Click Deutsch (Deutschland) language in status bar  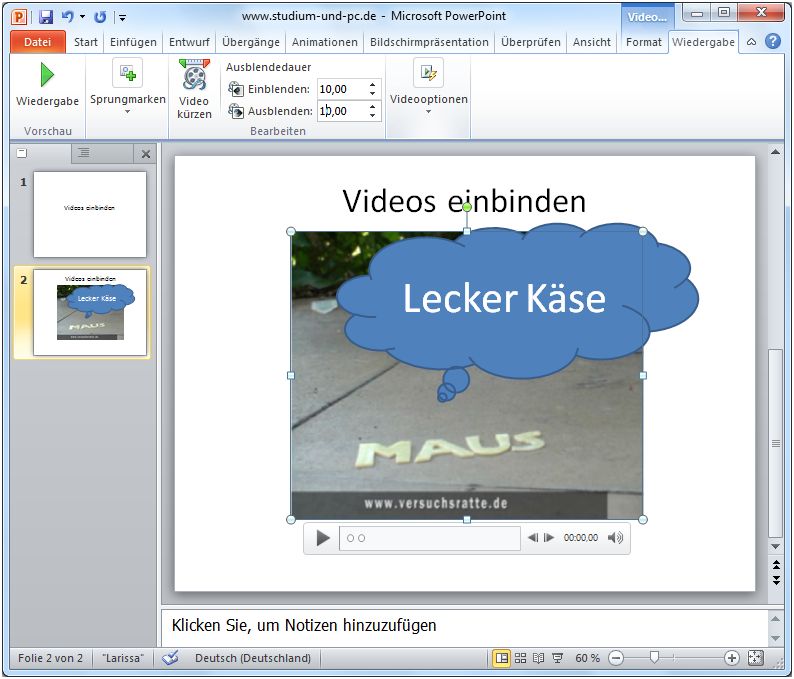[253, 658]
